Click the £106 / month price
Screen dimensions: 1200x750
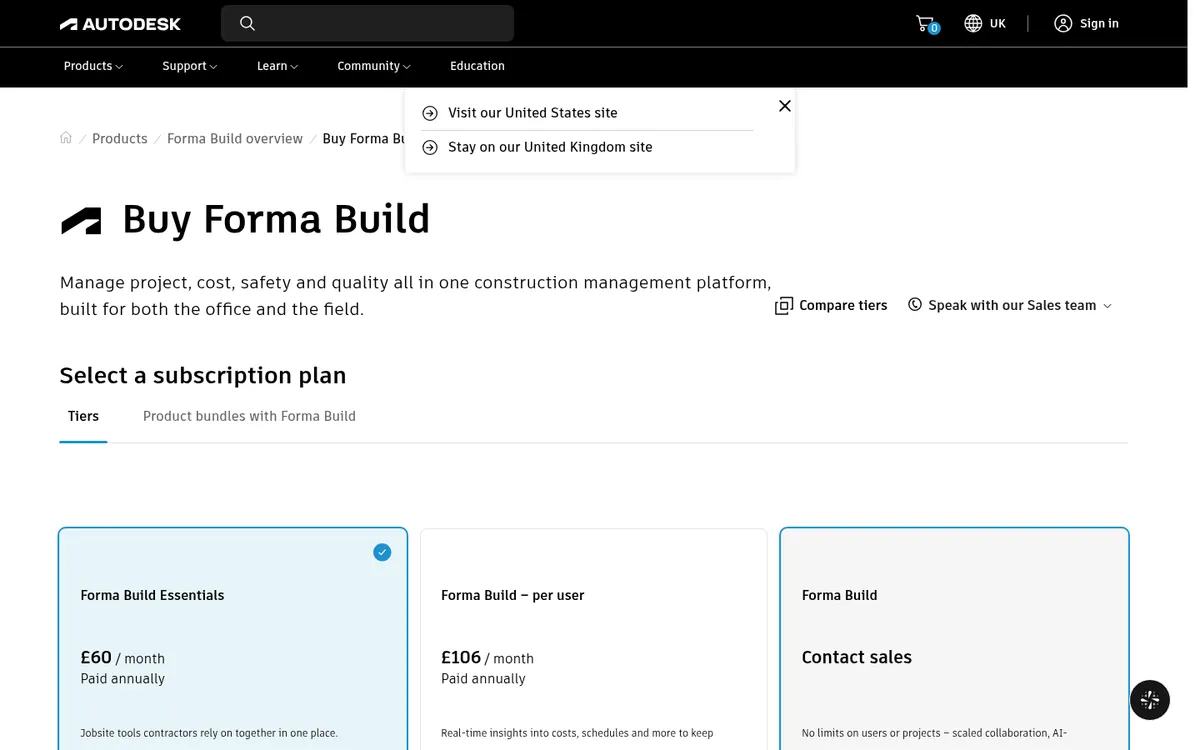coord(487,657)
